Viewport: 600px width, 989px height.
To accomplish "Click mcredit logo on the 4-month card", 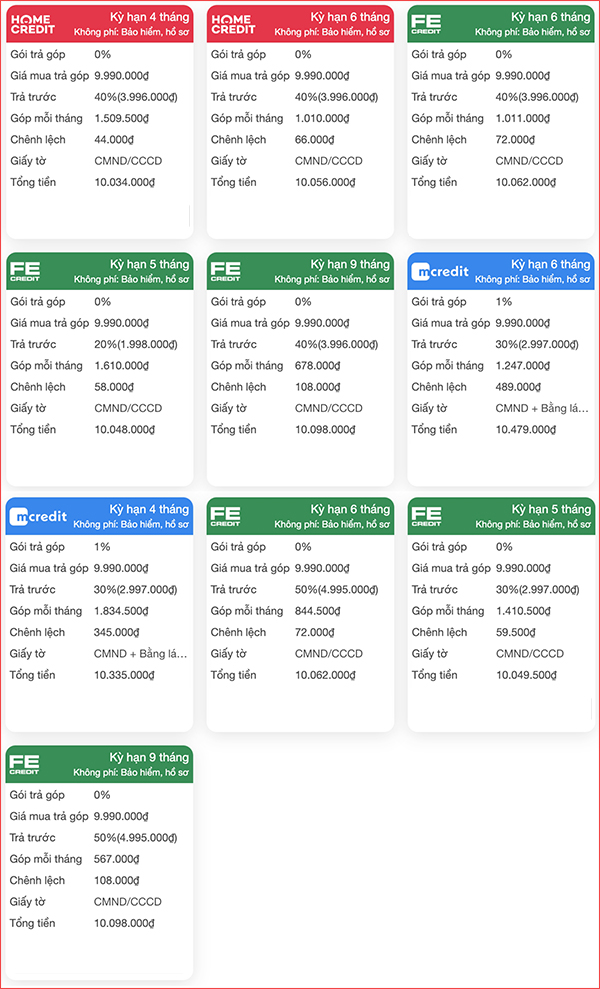I will [38, 517].
